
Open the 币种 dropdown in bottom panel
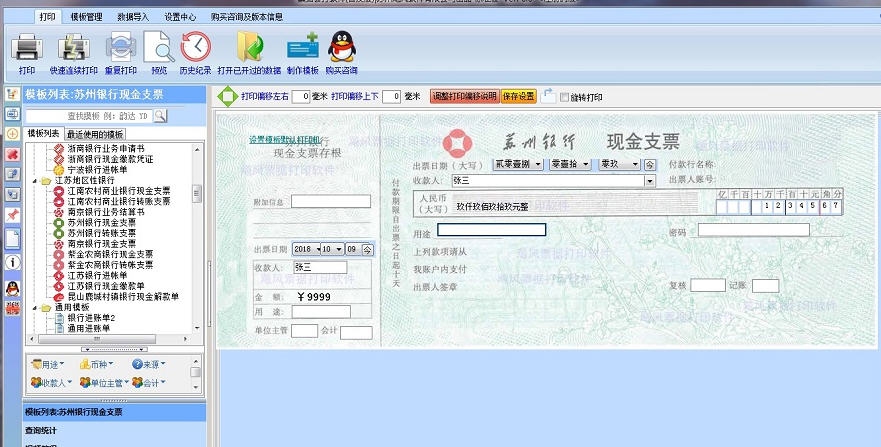pyautogui.click(x=97, y=365)
